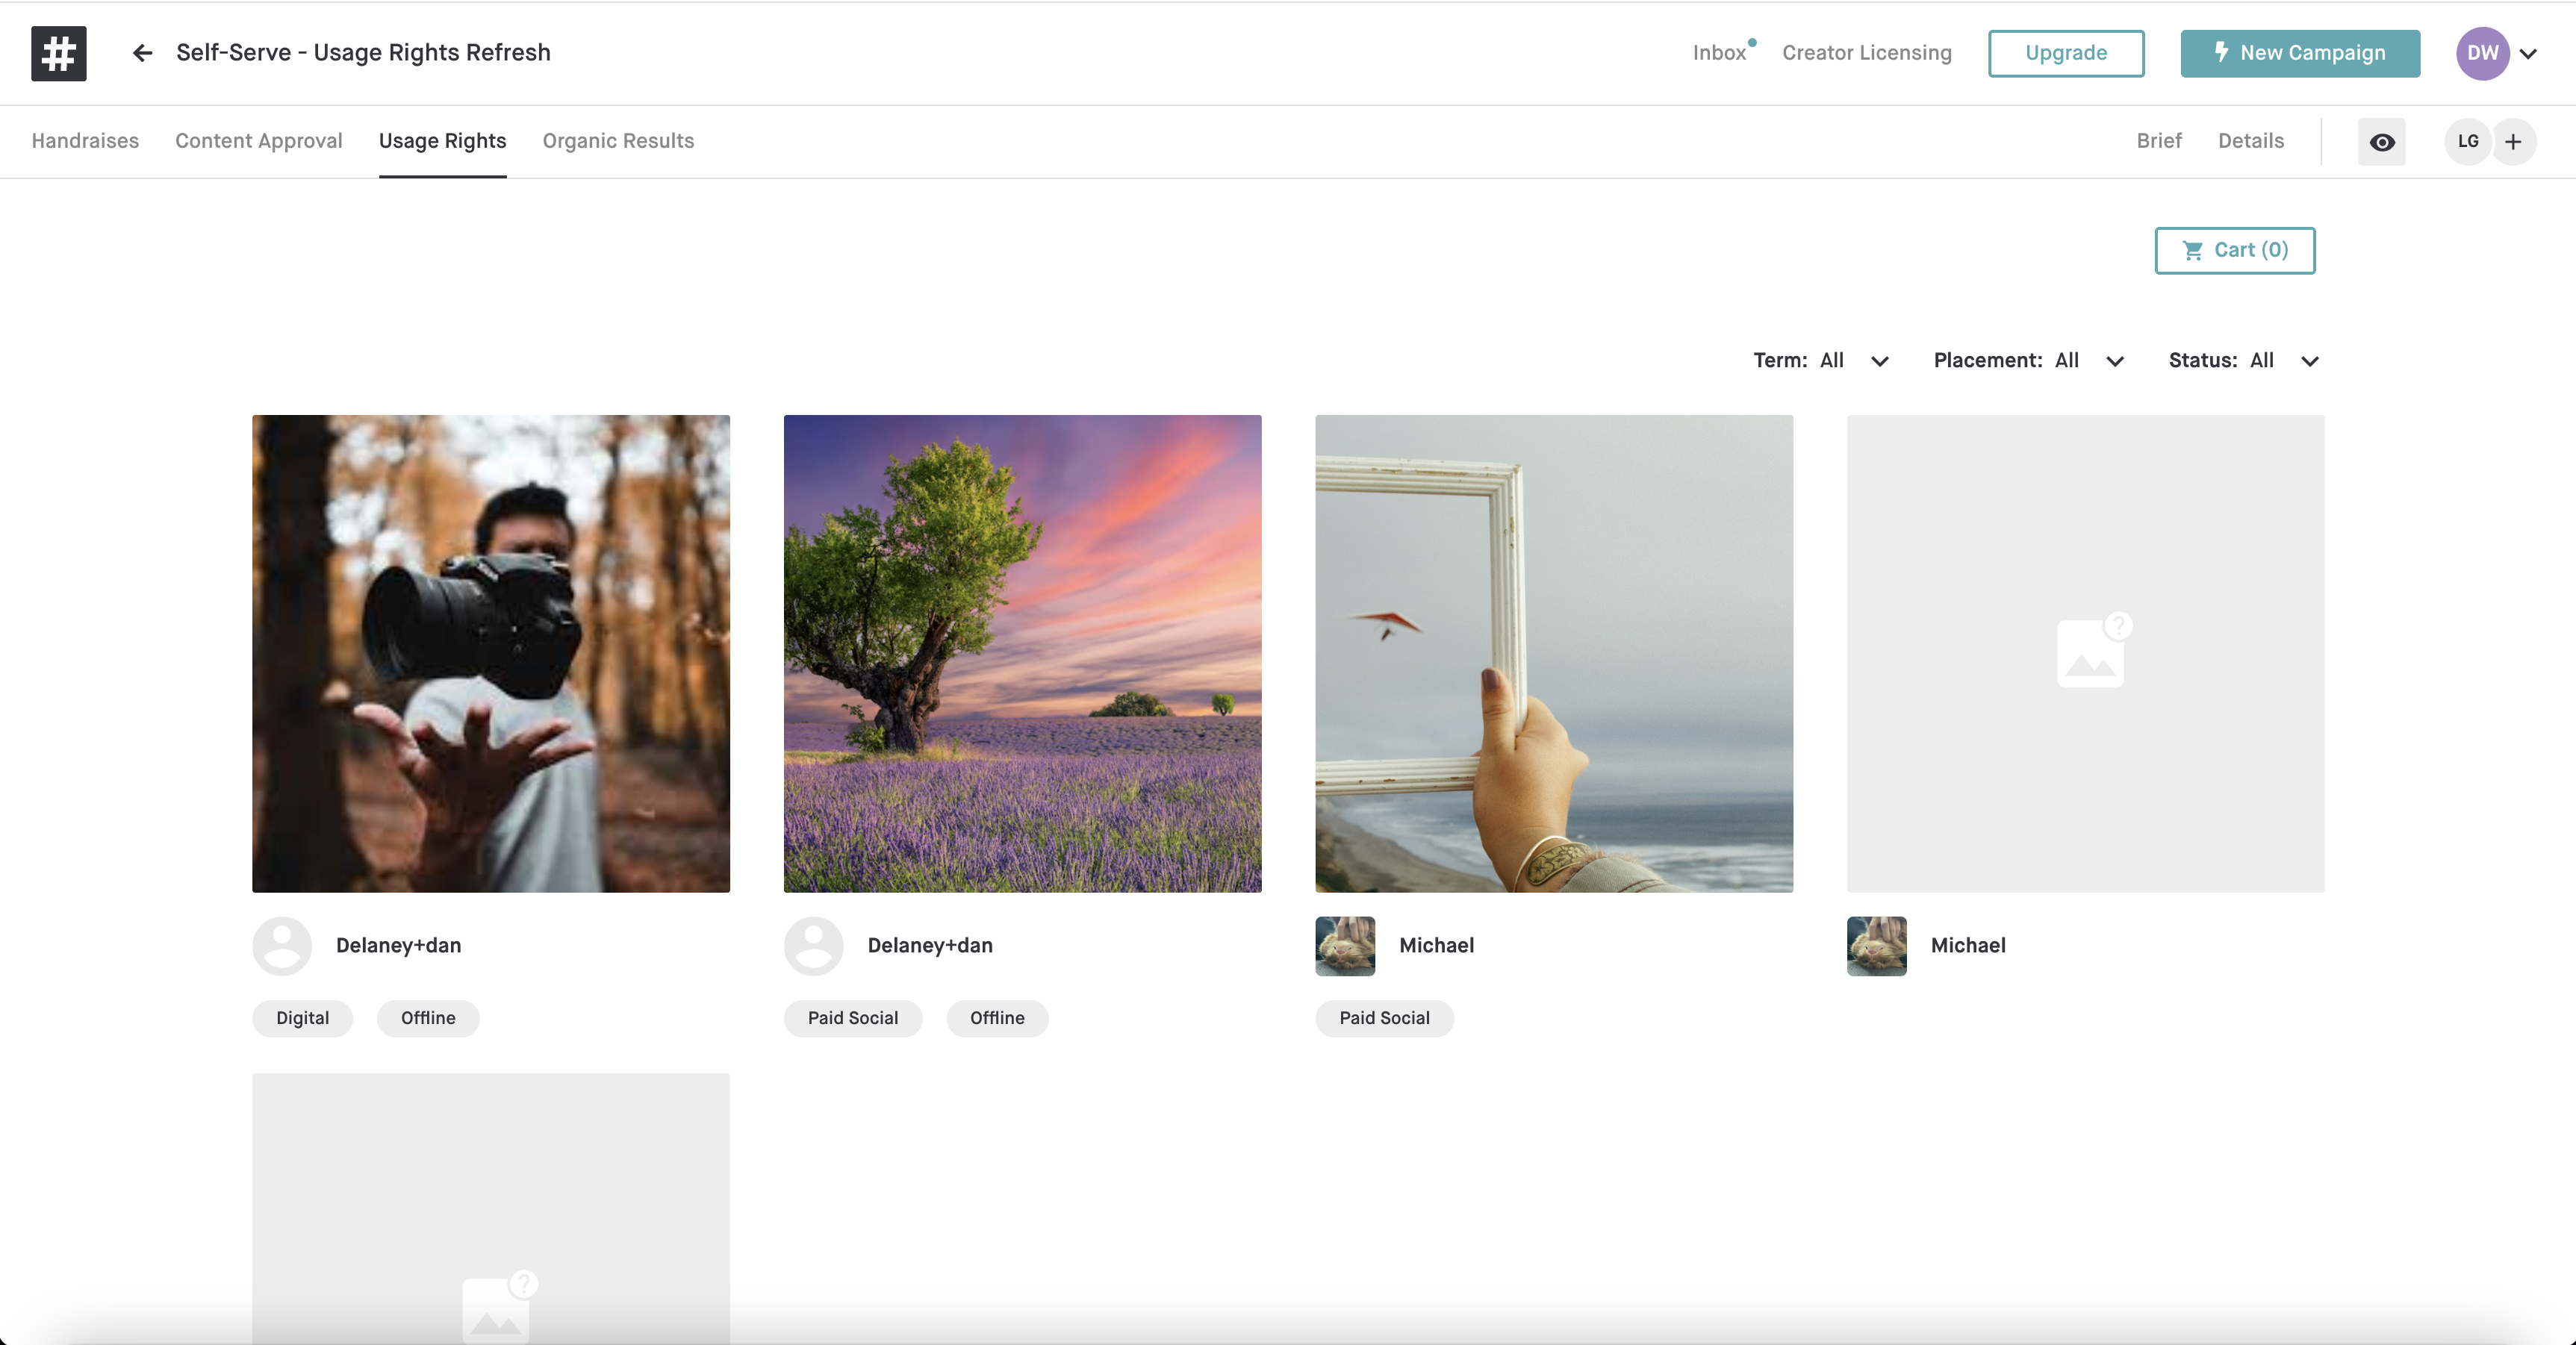This screenshot has width=2576, height=1345.
Task: Toggle the eye preview icon
Action: (x=2381, y=142)
